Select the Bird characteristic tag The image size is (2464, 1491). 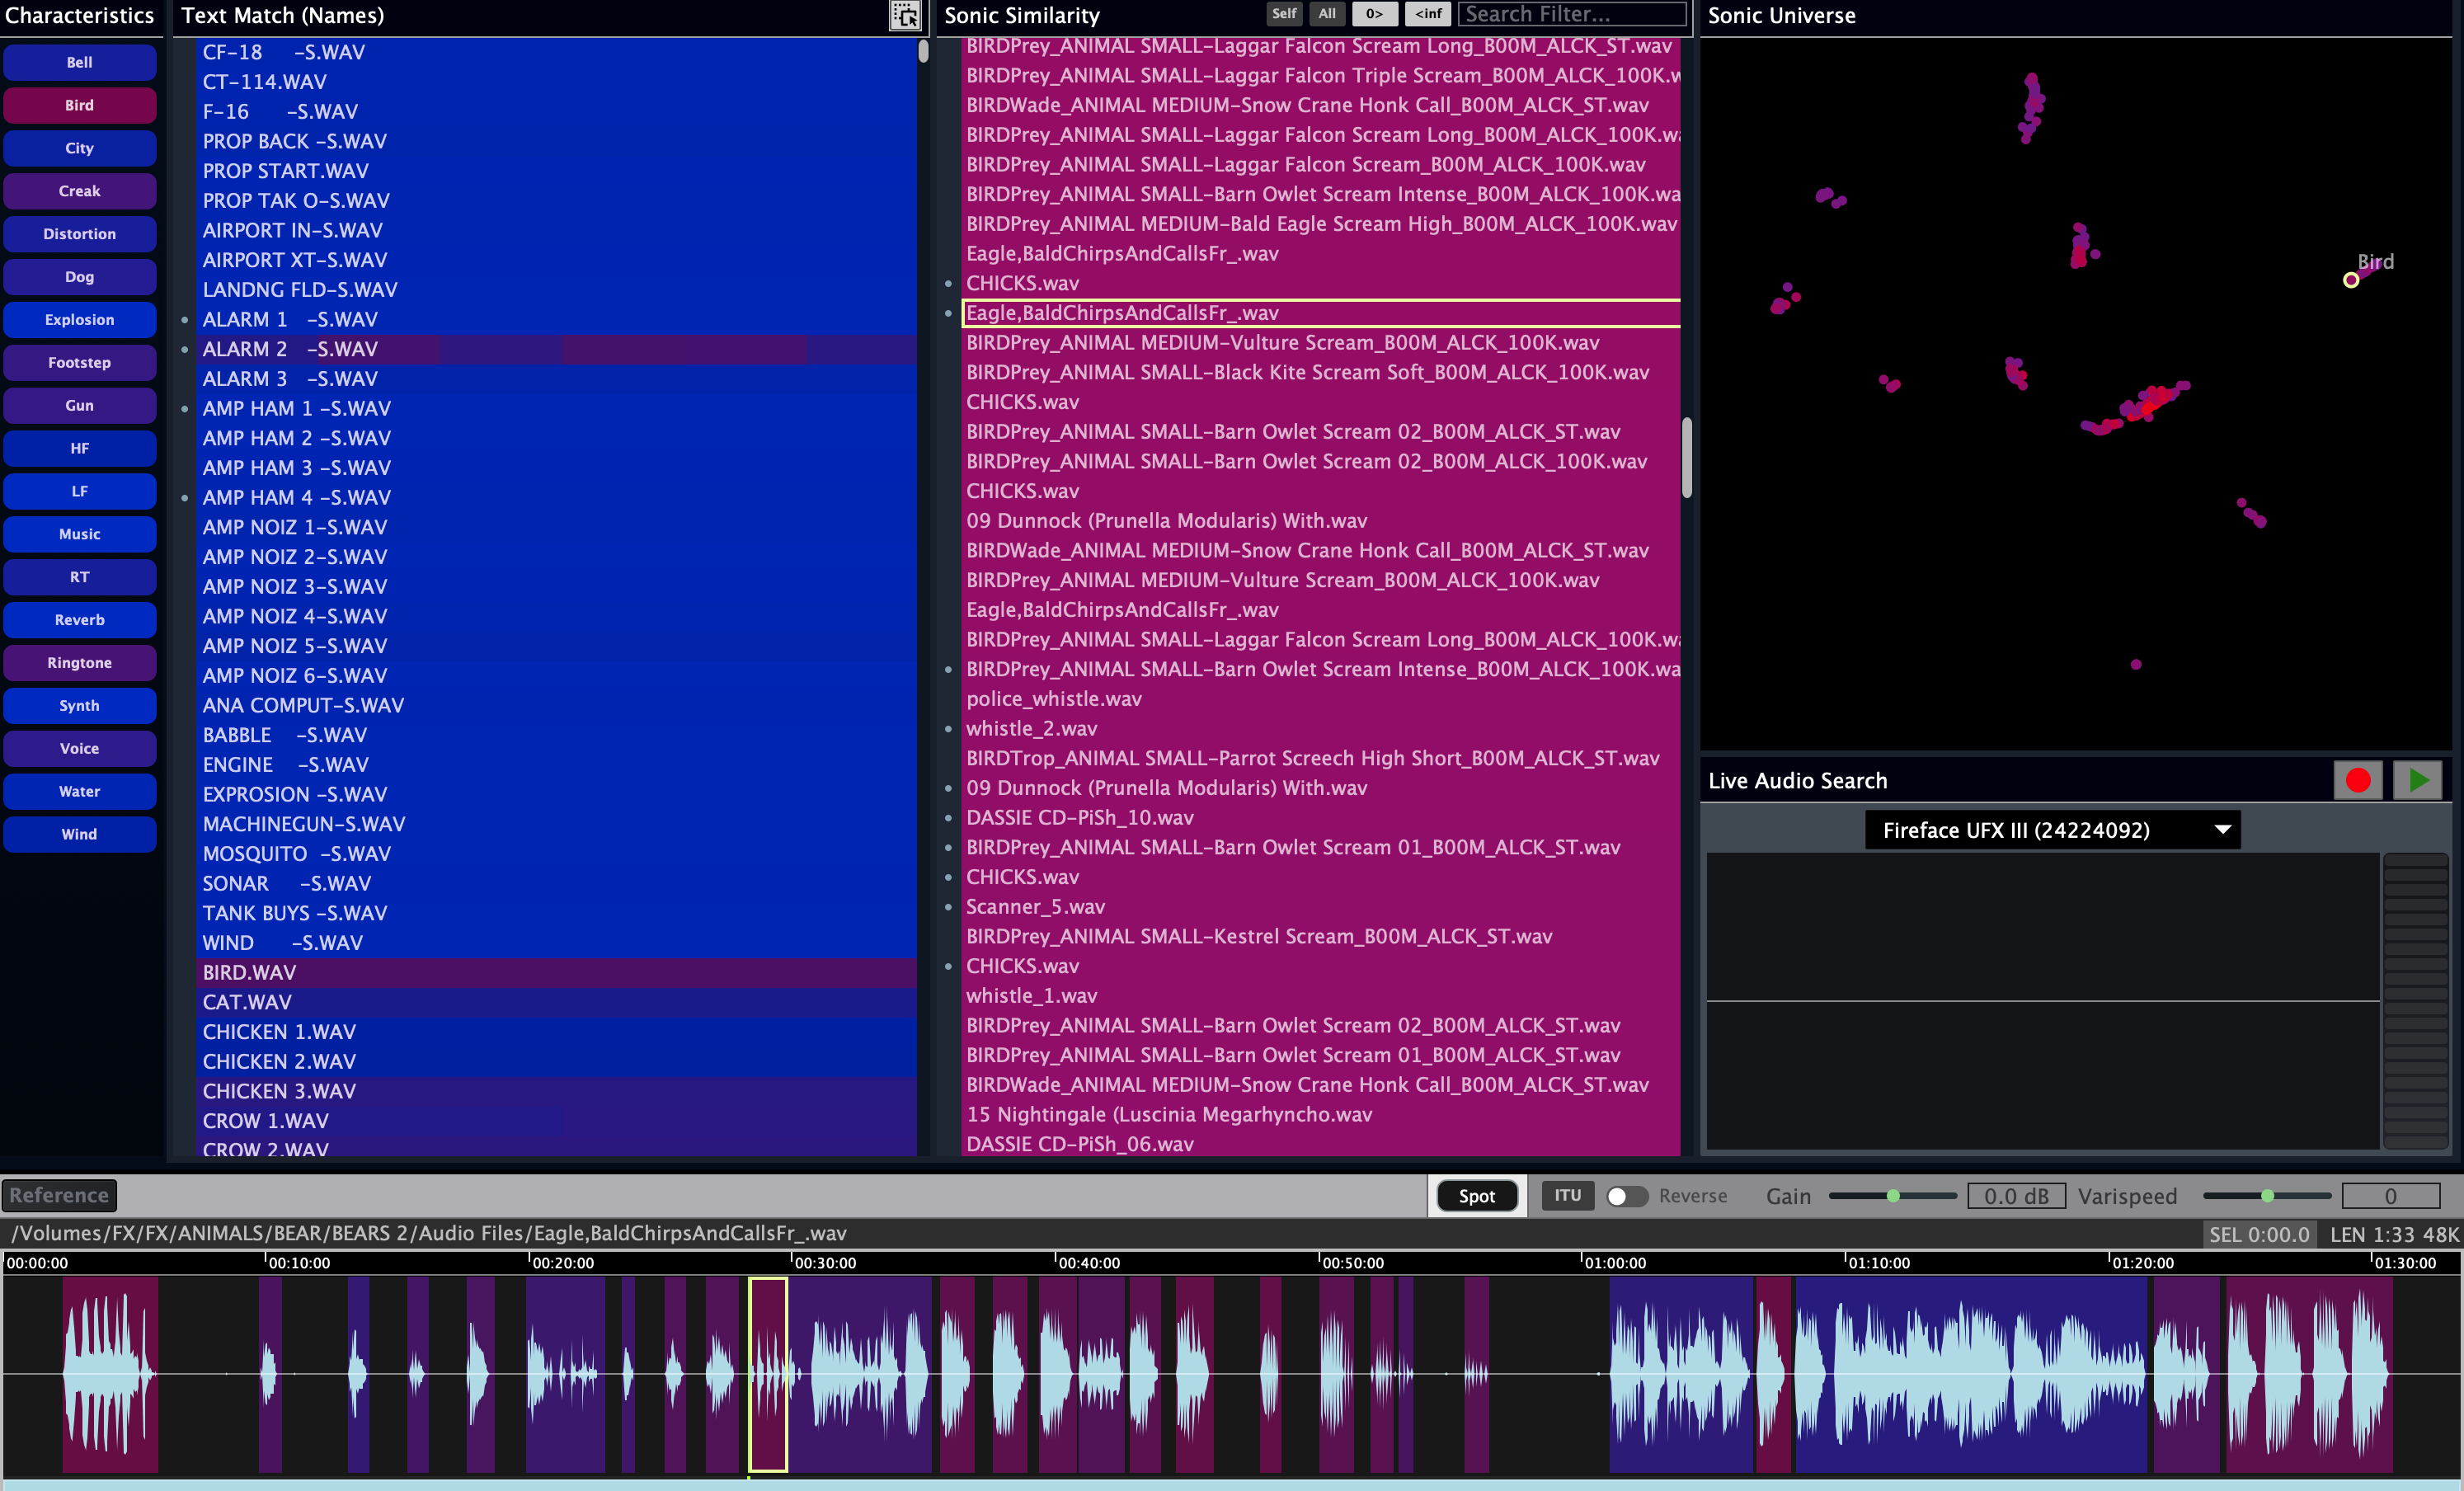[x=79, y=105]
